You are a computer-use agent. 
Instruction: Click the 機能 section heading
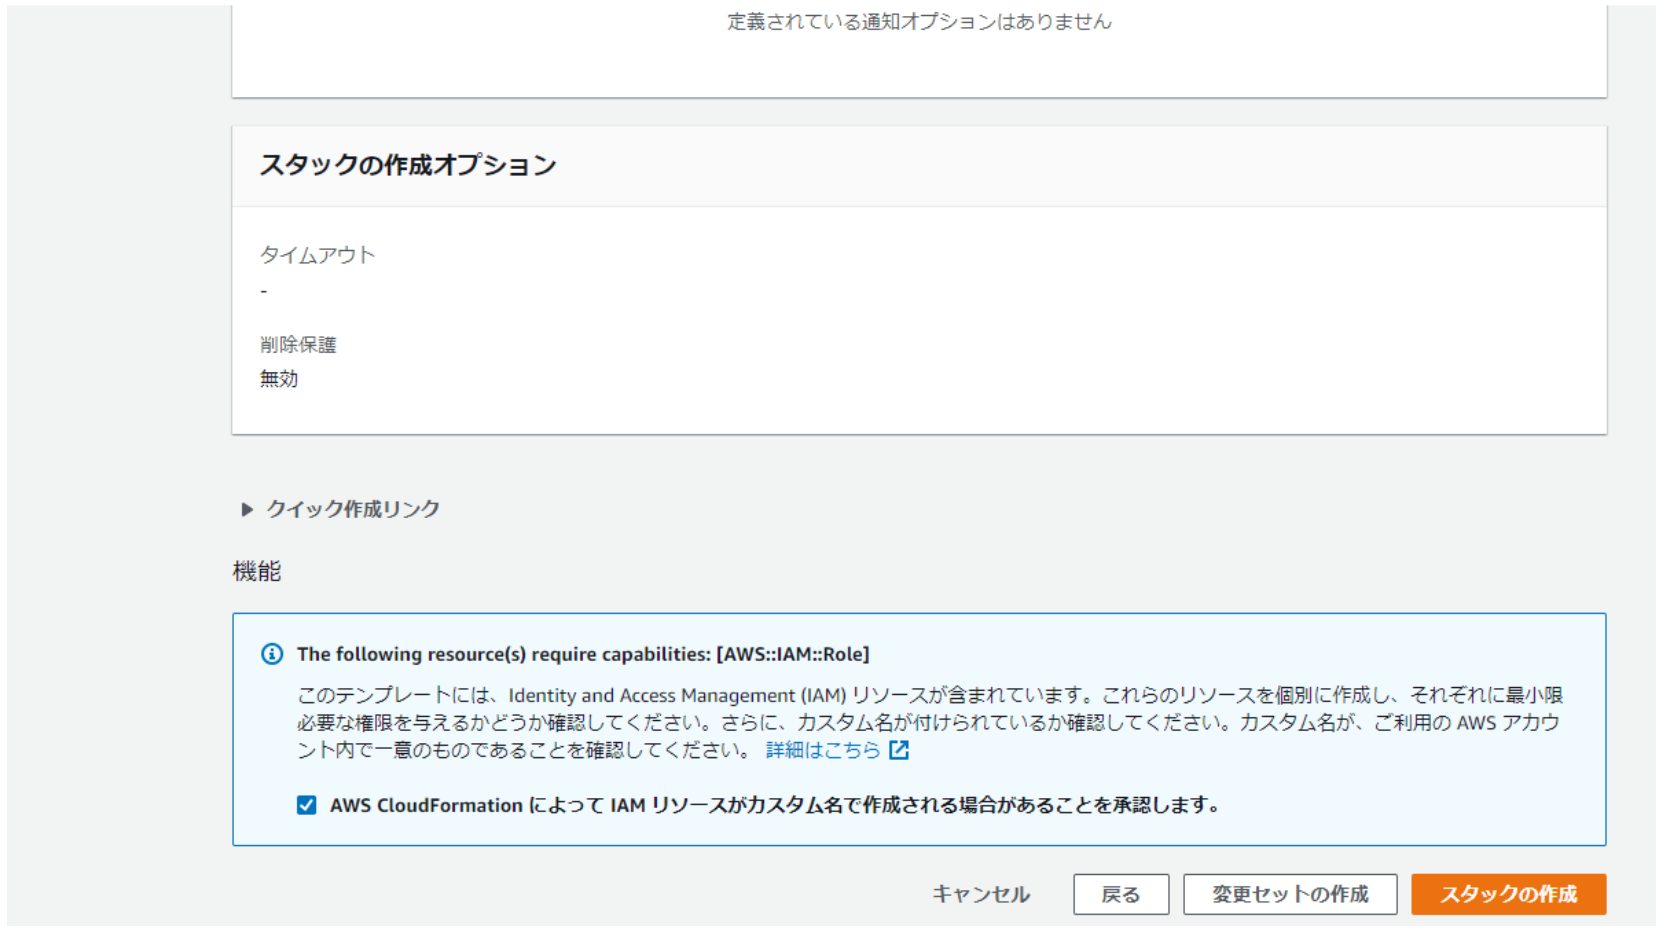pos(257,571)
